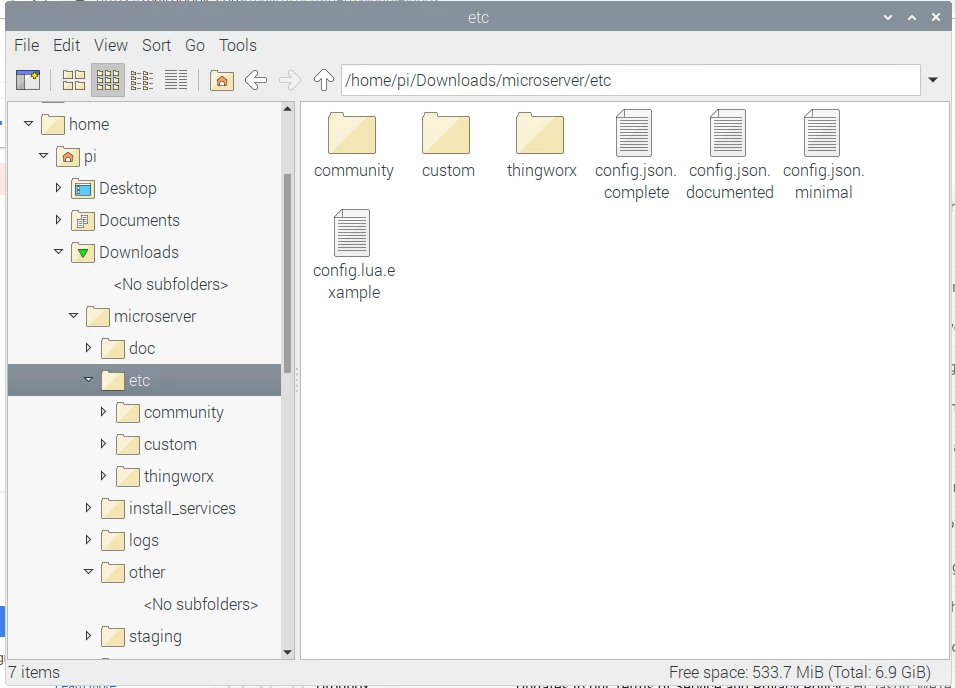Screen dimensions: 955x688
Task: Switch to icon view mode
Action: [x=74, y=80]
